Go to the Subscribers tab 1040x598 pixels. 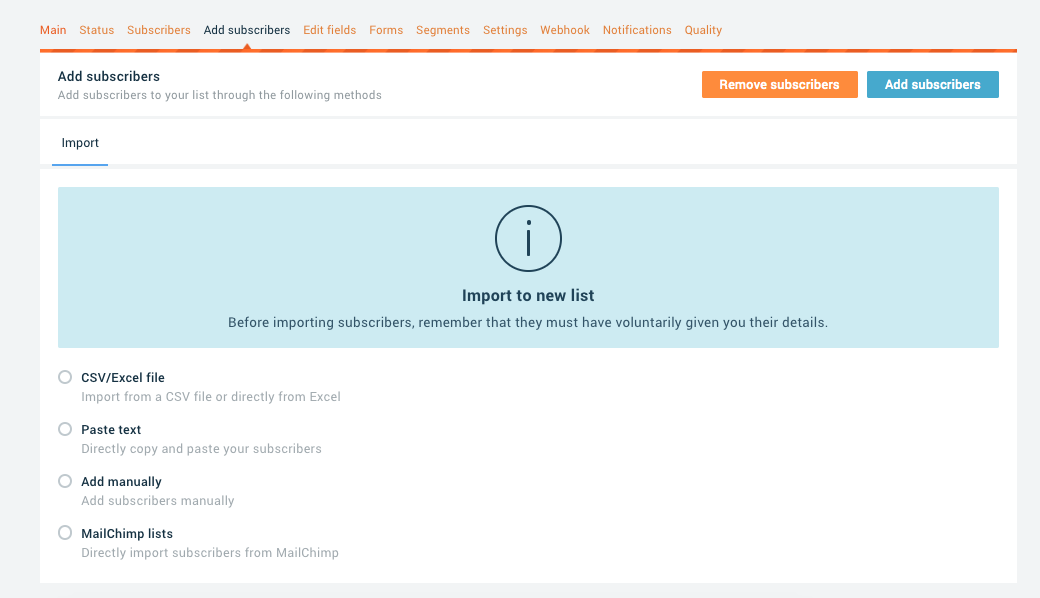coord(159,30)
